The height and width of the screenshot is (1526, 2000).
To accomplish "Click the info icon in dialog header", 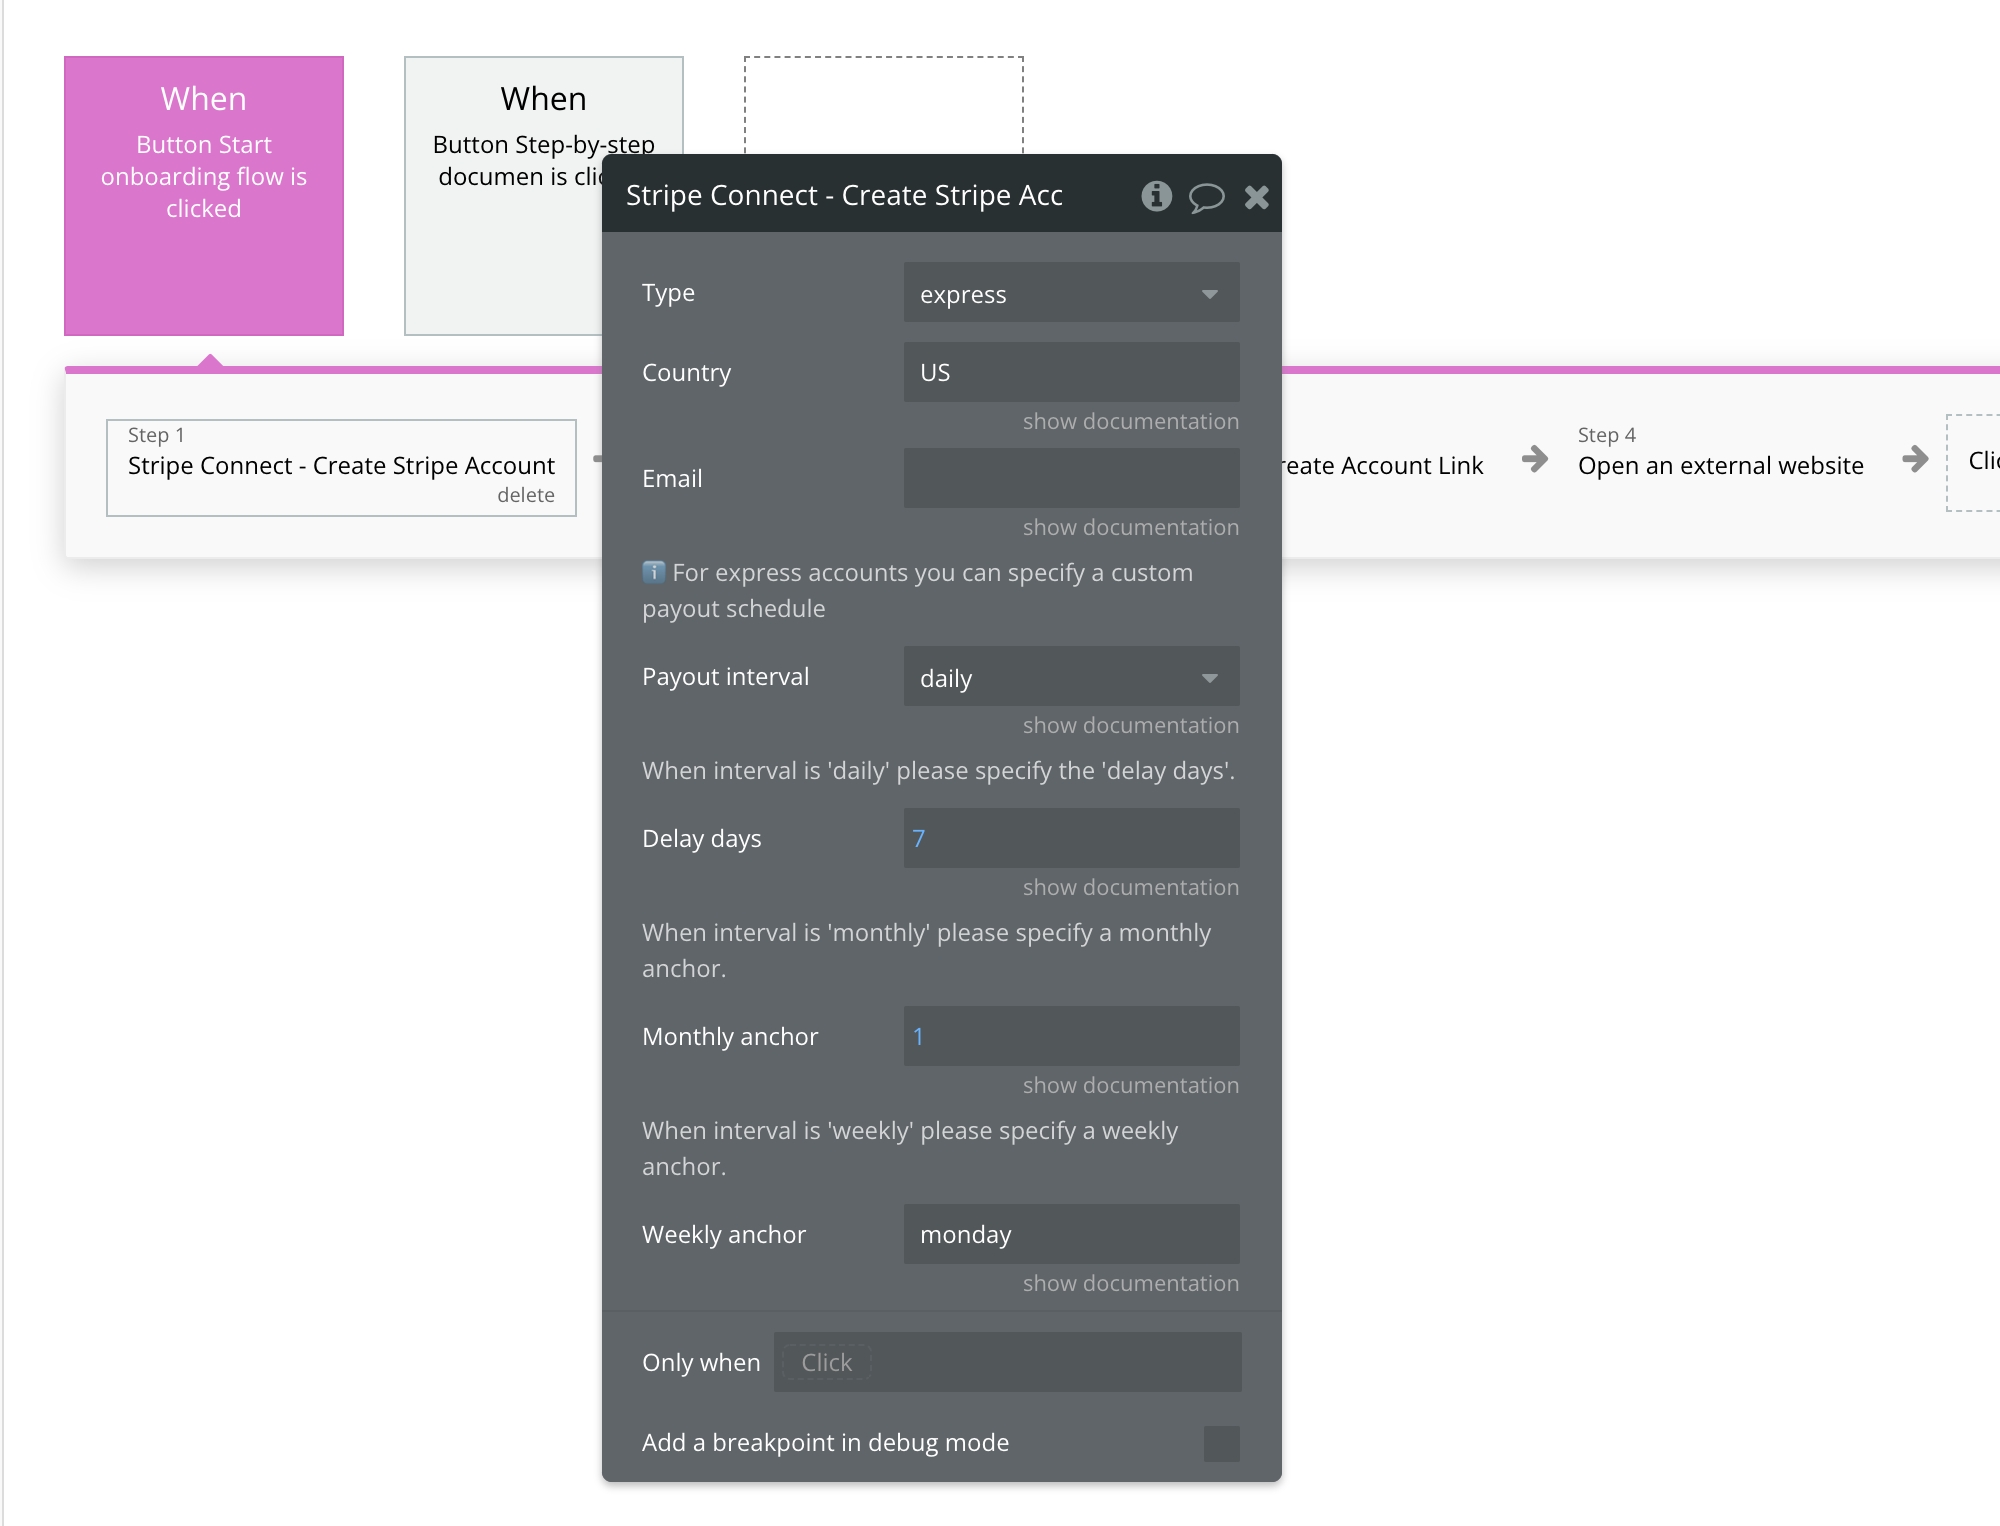I will click(x=1156, y=196).
